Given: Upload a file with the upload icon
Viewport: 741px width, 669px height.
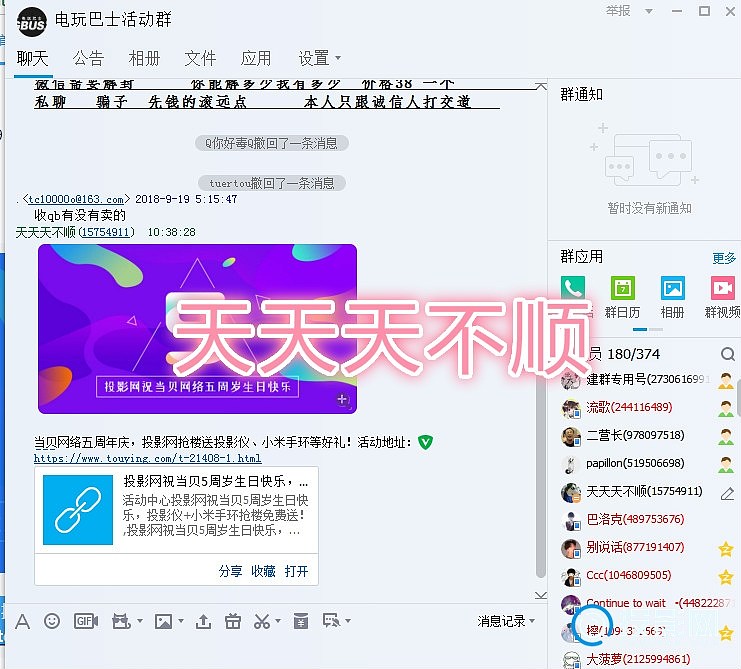Looking at the screenshot, I should [x=203, y=621].
